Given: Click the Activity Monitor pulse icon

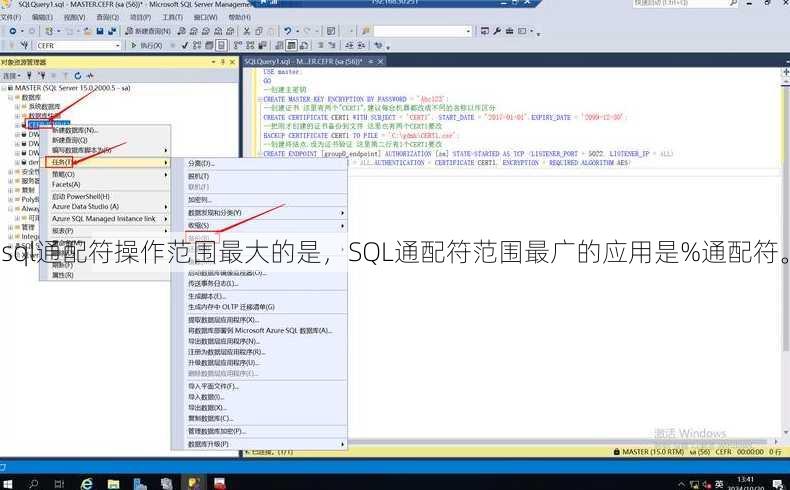Looking at the screenshot, I should pos(90,76).
